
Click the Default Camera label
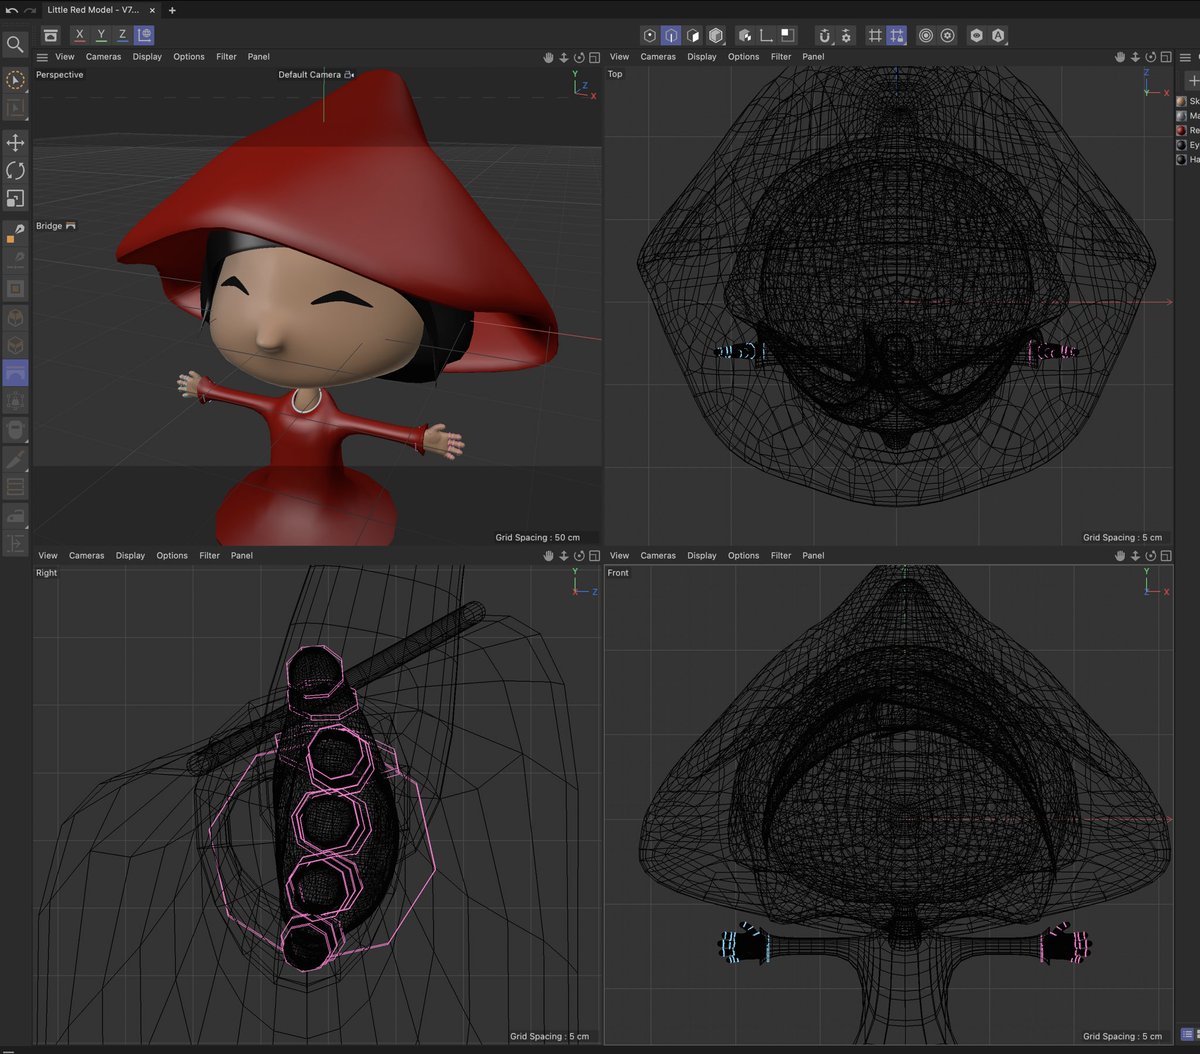[x=309, y=75]
